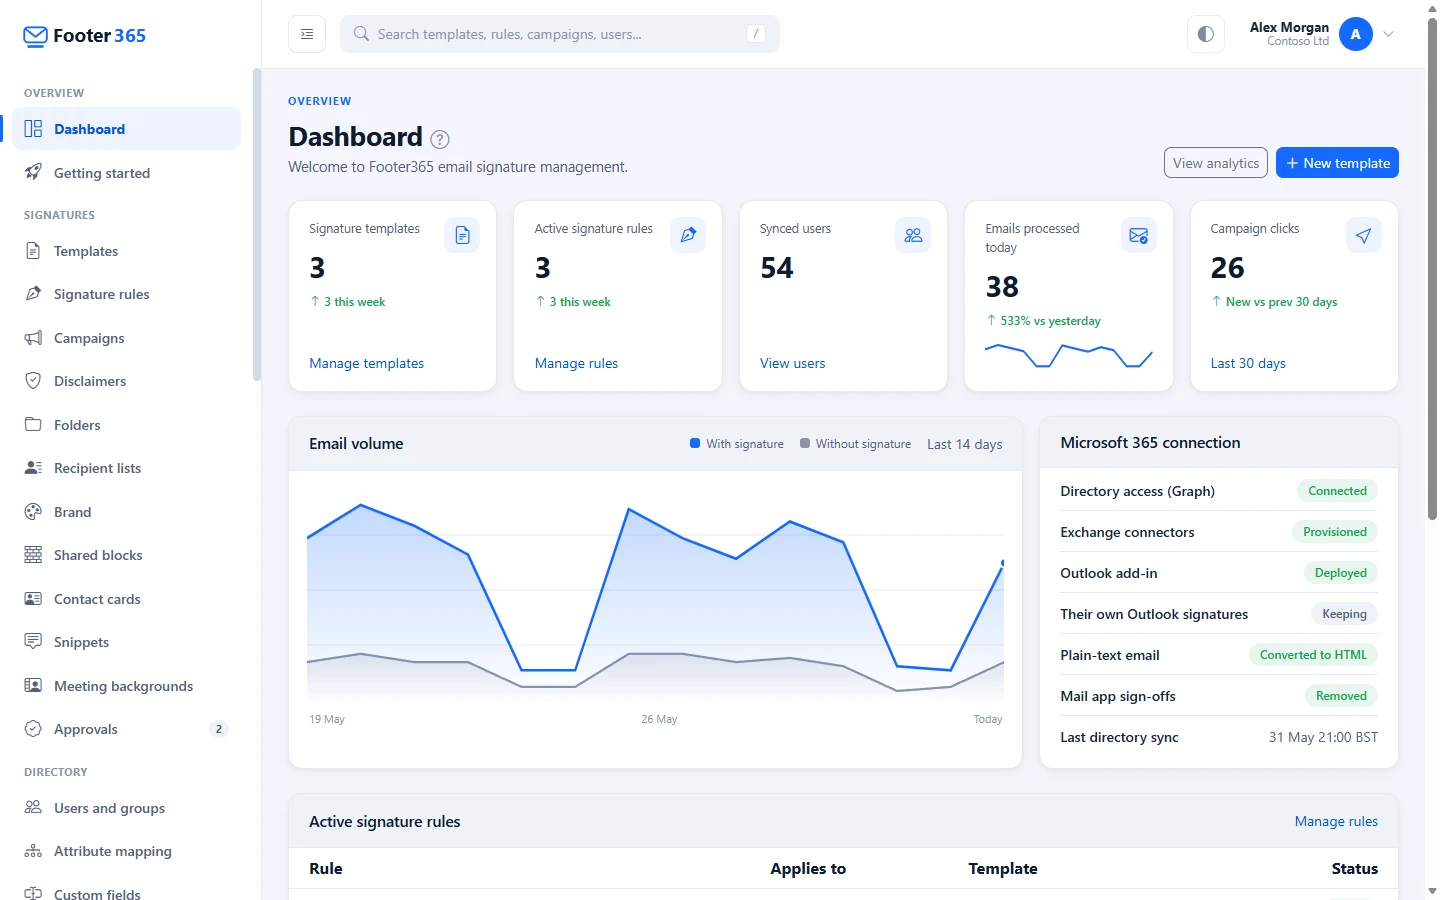Click the Folders icon in the sidebar
This screenshot has width=1440, height=900.
click(33, 424)
